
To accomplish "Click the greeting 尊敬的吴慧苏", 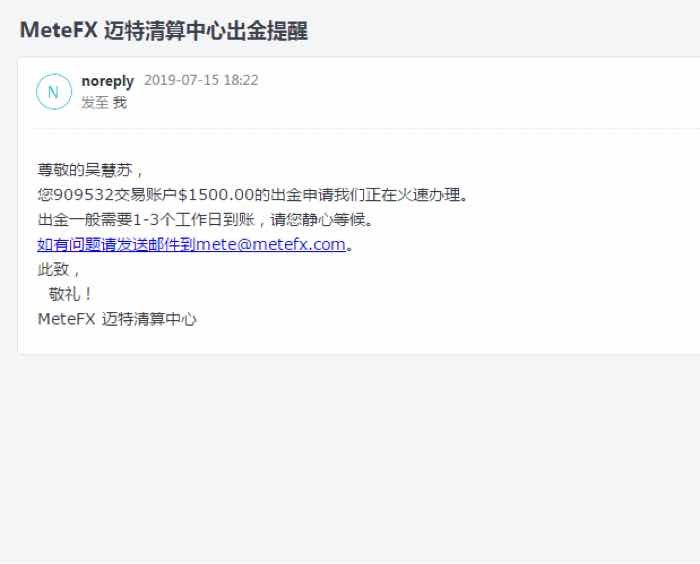I will click(85, 170).
